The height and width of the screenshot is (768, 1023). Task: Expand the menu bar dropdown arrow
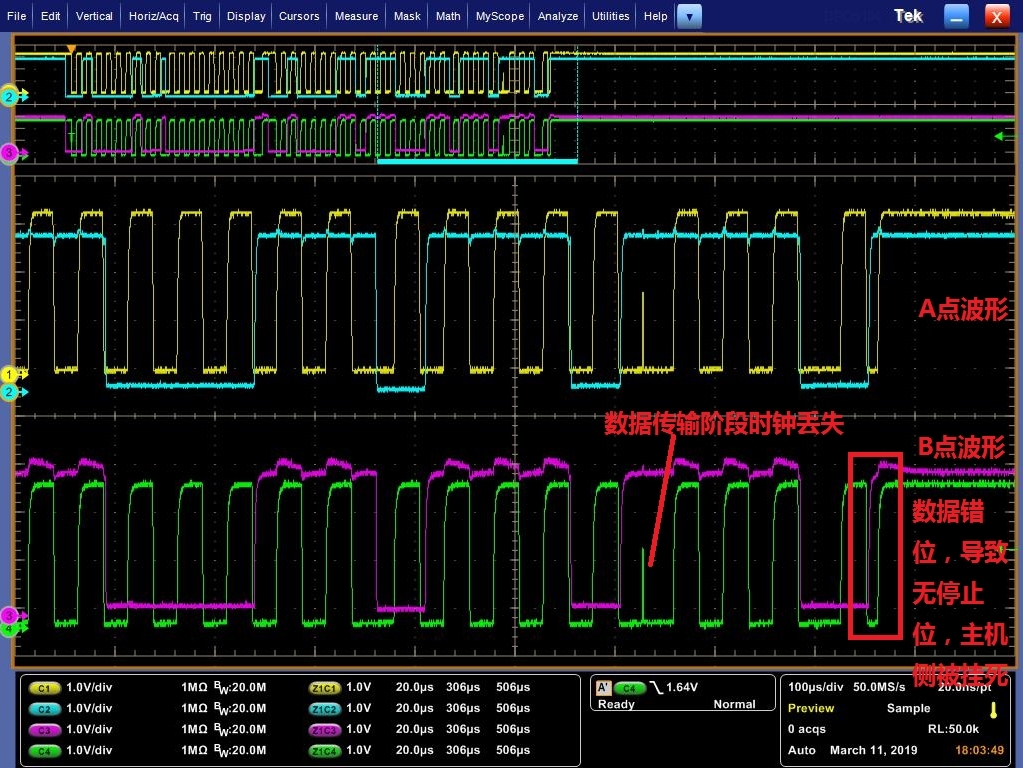pos(690,16)
